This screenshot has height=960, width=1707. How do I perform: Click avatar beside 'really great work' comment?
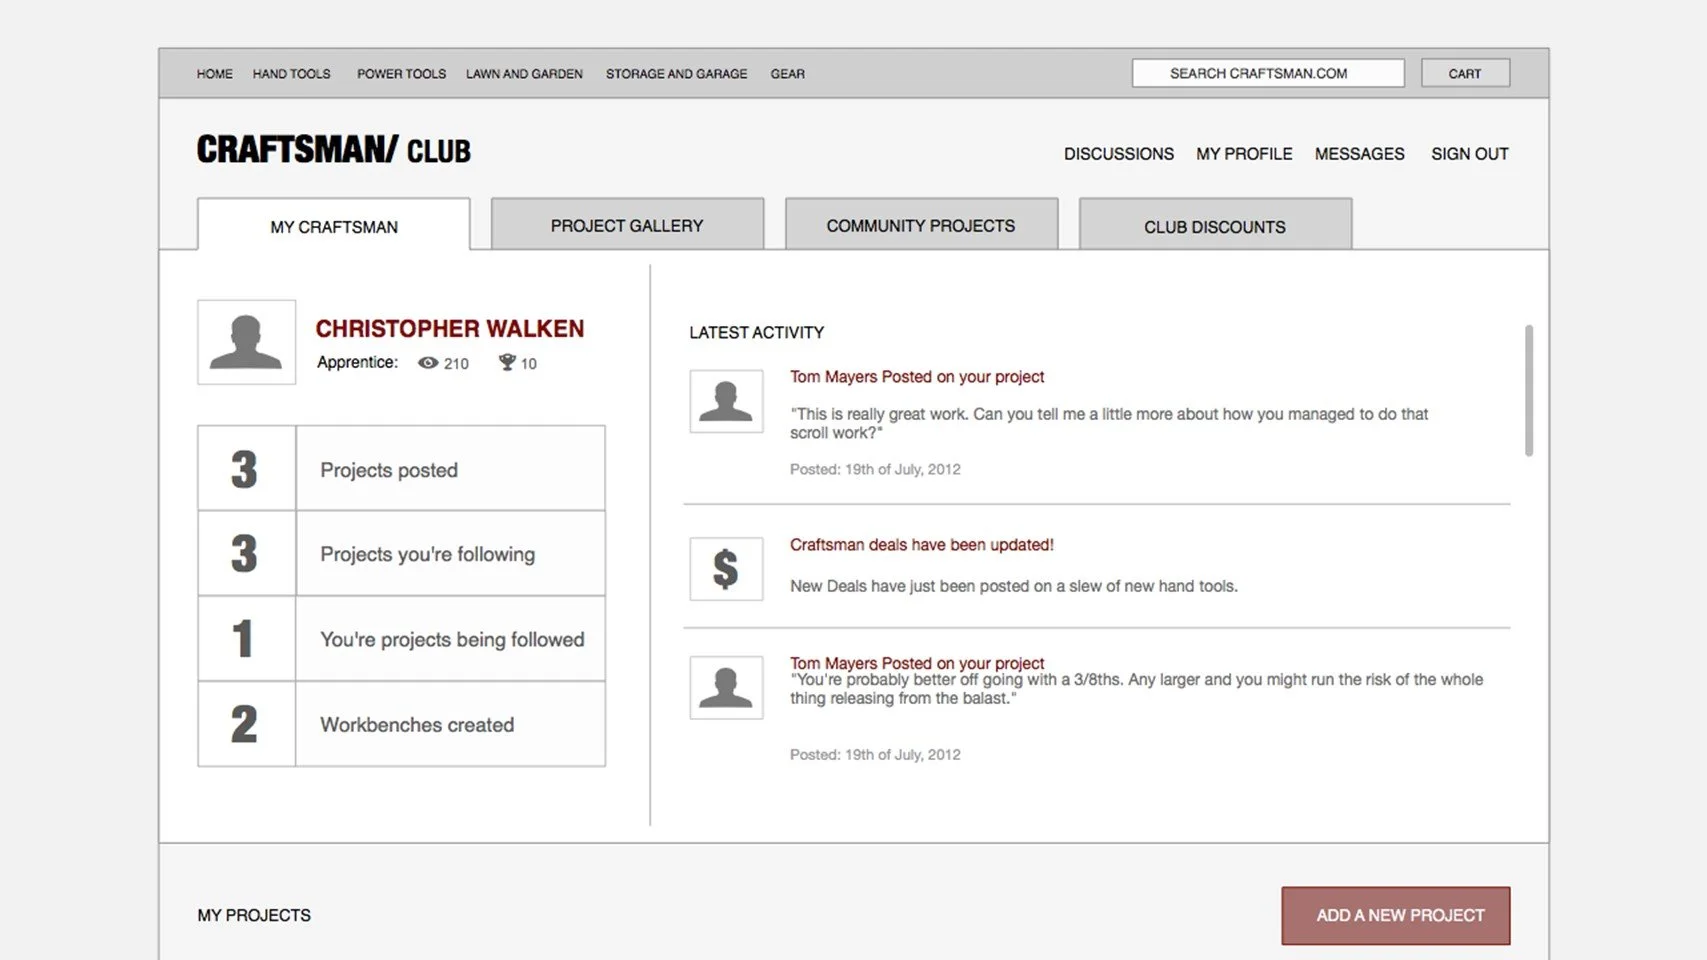point(726,401)
